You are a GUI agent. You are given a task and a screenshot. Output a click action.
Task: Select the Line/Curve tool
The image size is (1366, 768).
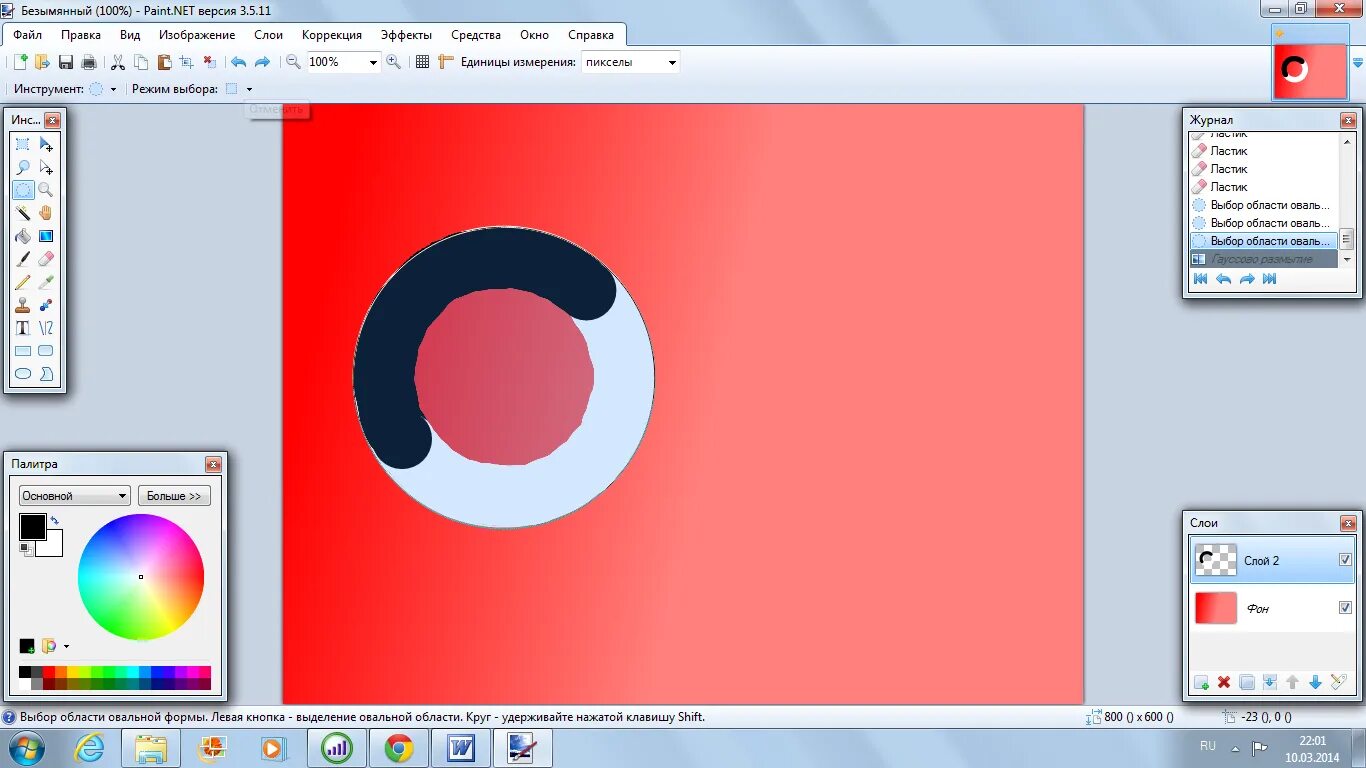coord(46,328)
